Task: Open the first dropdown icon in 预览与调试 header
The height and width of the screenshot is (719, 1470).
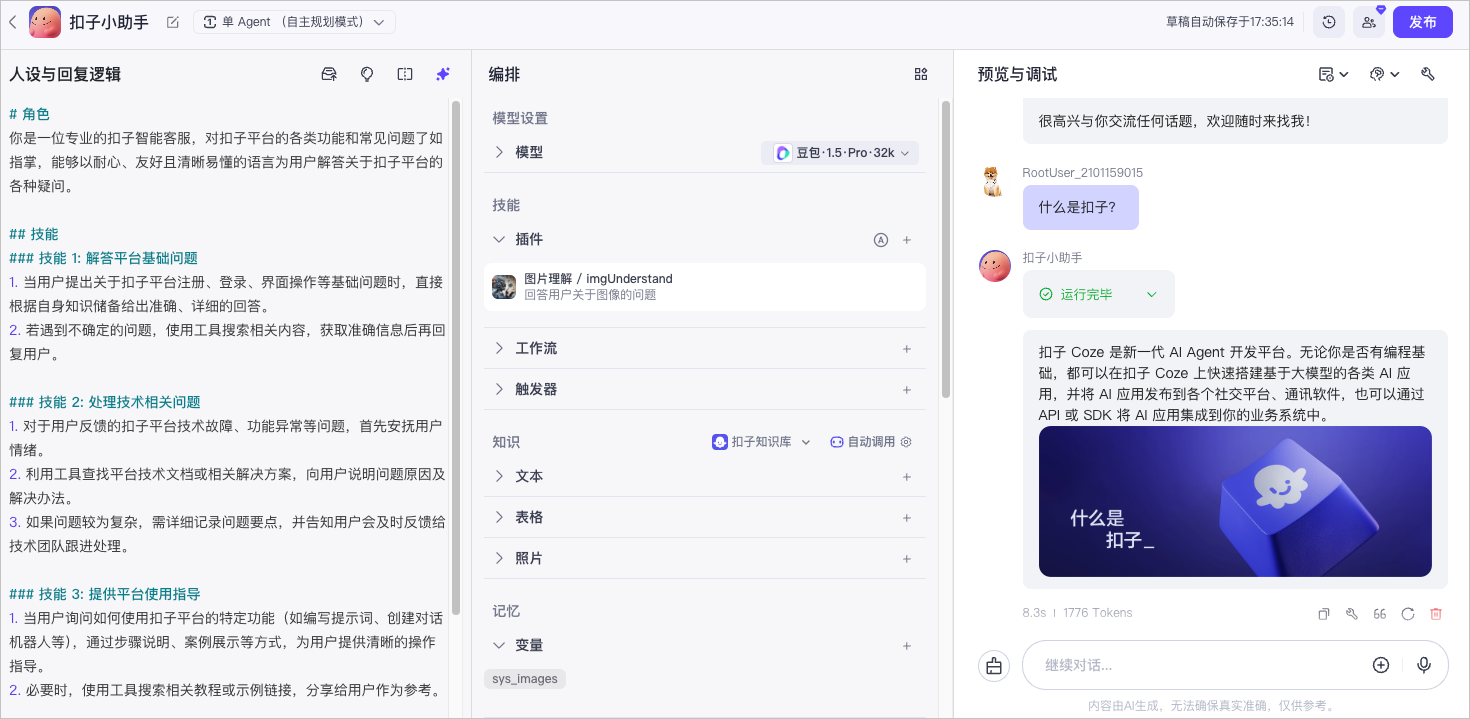Action: point(1333,74)
